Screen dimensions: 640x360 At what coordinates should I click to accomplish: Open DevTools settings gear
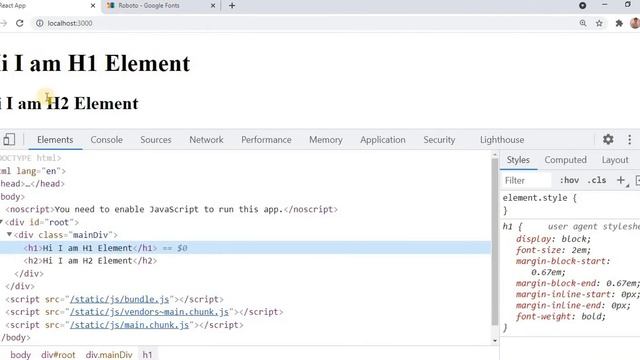pos(608,140)
